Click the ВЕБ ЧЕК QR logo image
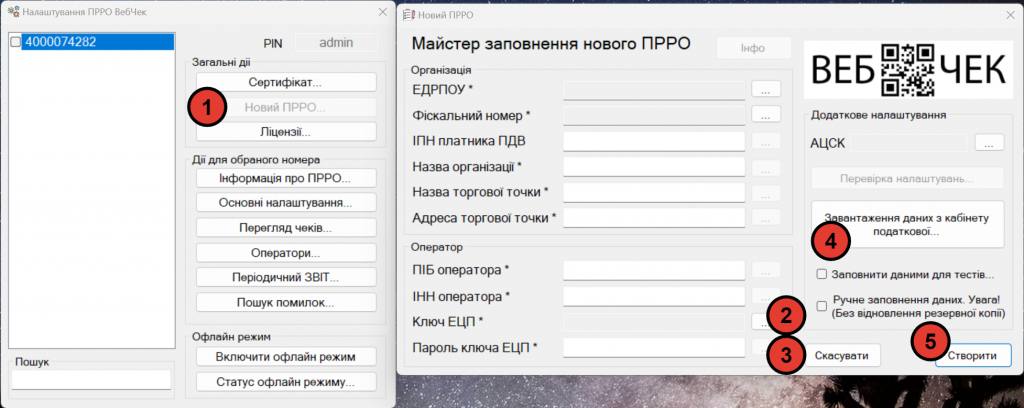The image size is (1024, 408). 907,69
